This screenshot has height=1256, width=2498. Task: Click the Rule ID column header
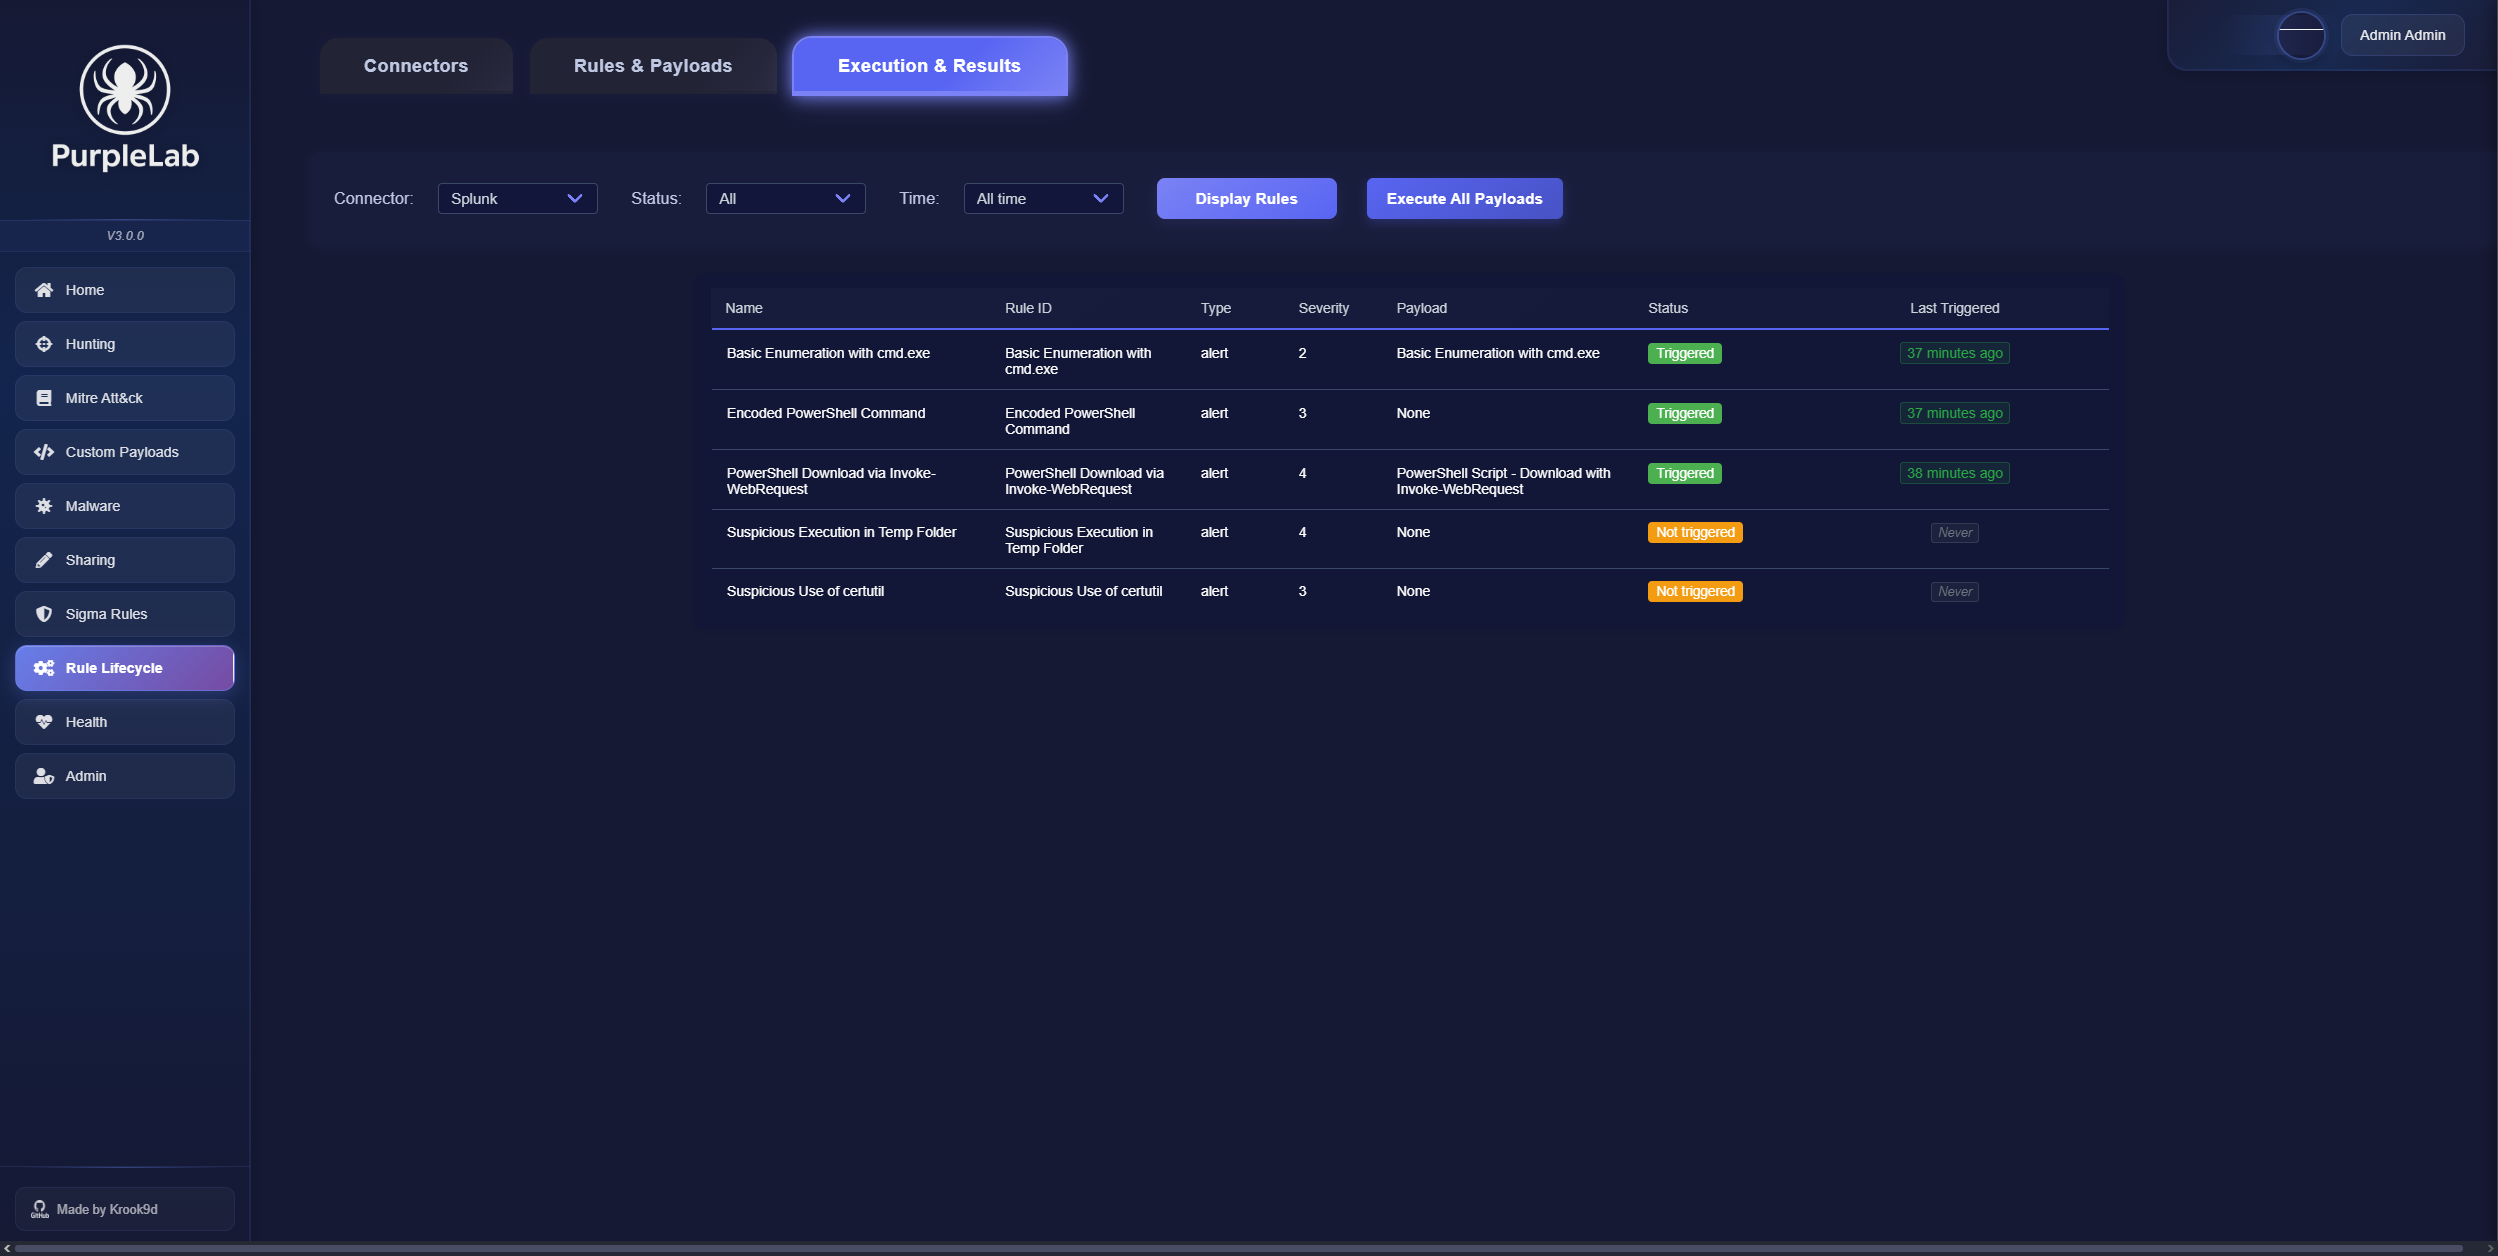click(x=1028, y=308)
